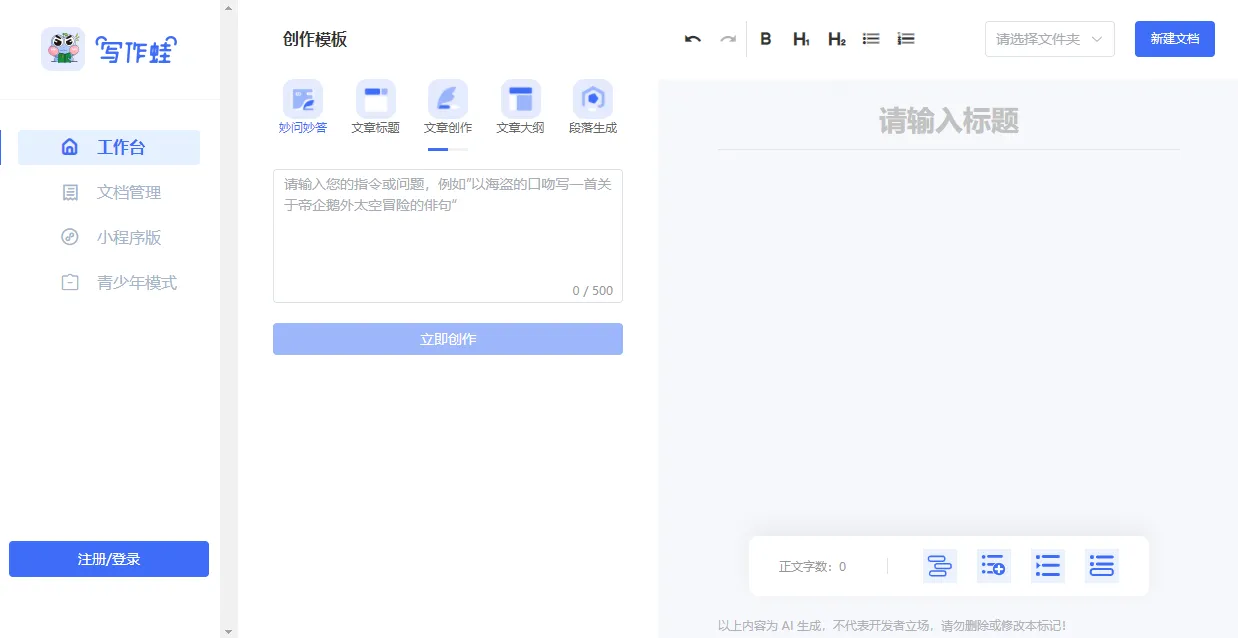The height and width of the screenshot is (638, 1238).
Task: Click the third bottom toolbar list icon
Action: tap(1048, 566)
